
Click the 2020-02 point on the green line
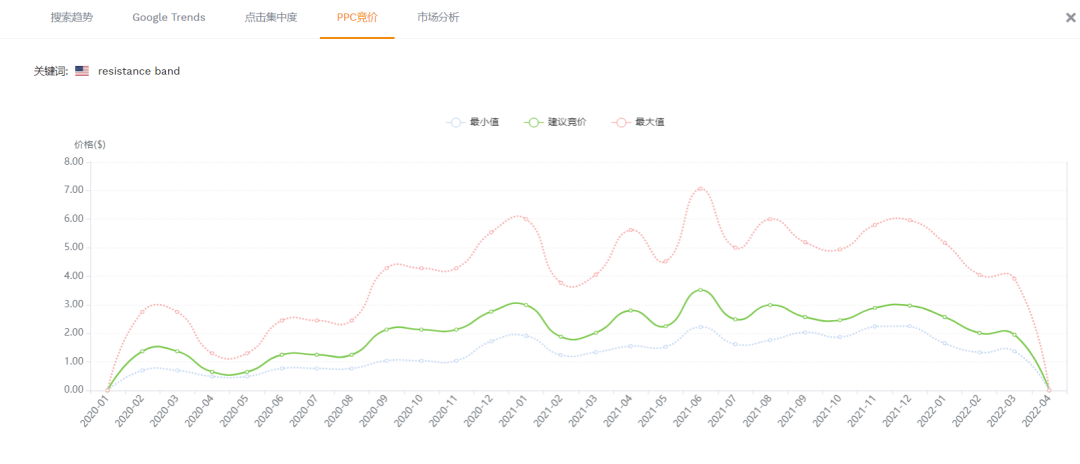pos(142,351)
